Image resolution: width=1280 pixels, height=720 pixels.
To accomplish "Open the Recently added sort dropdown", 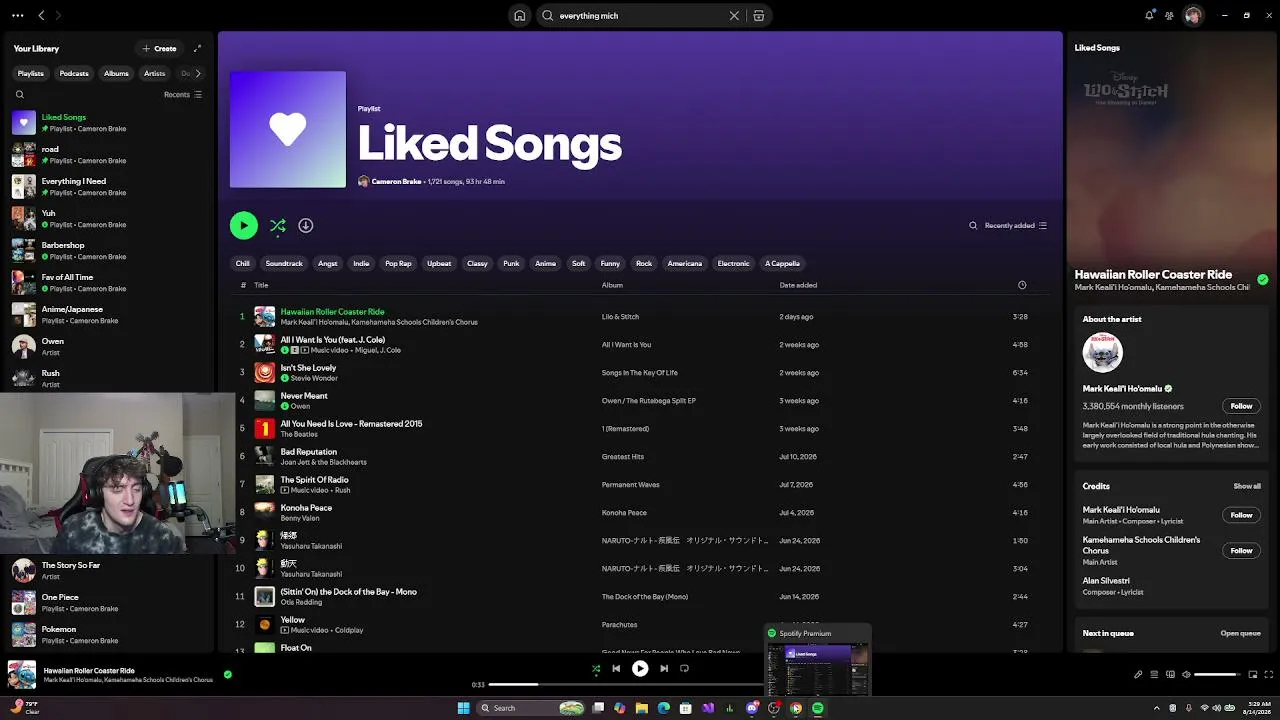I will click(x=1016, y=226).
